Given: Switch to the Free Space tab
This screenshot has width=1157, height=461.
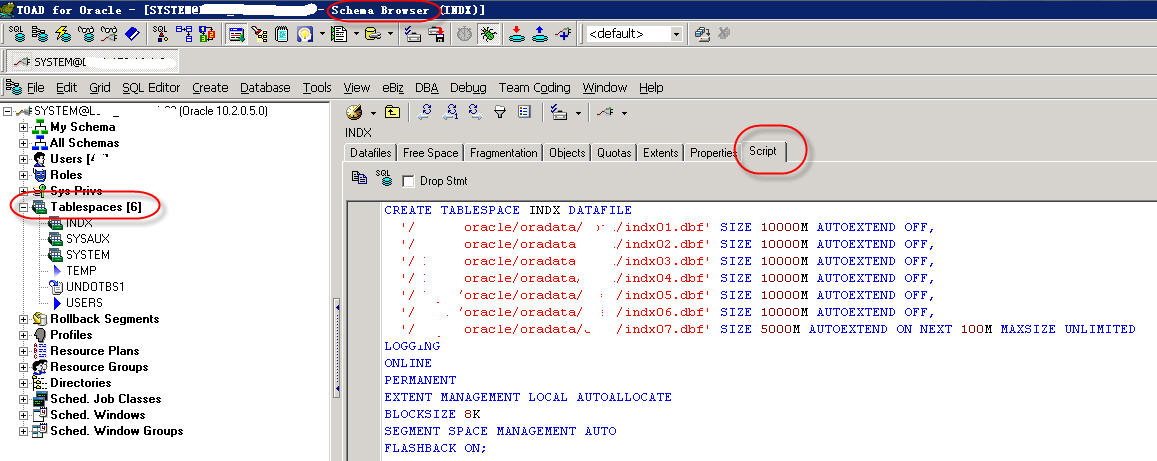Looking at the screenshot, I should point(430,153).
